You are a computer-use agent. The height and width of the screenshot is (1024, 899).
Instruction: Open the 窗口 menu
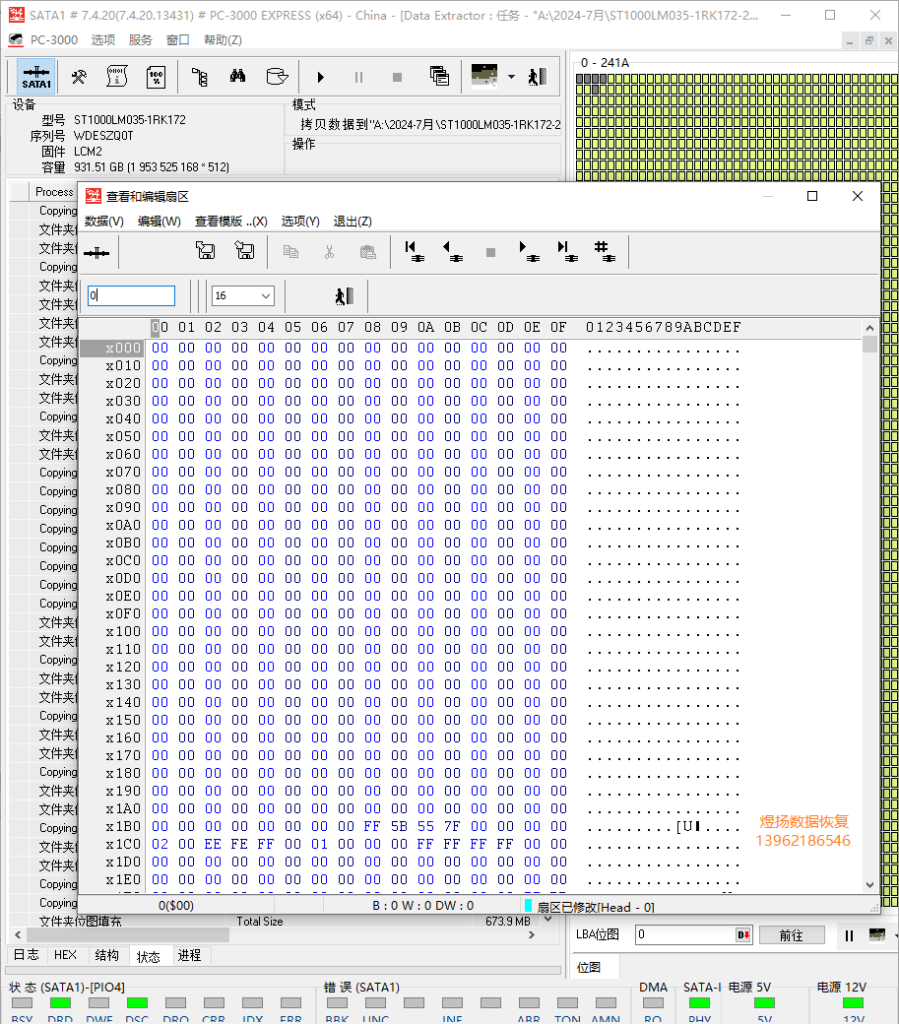[x=178, y=40]
